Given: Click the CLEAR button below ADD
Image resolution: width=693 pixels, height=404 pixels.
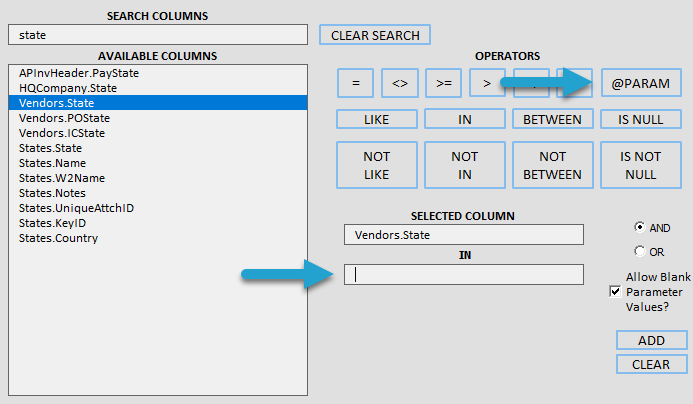Looking at the screenshot, I should [x=651, y=364].
